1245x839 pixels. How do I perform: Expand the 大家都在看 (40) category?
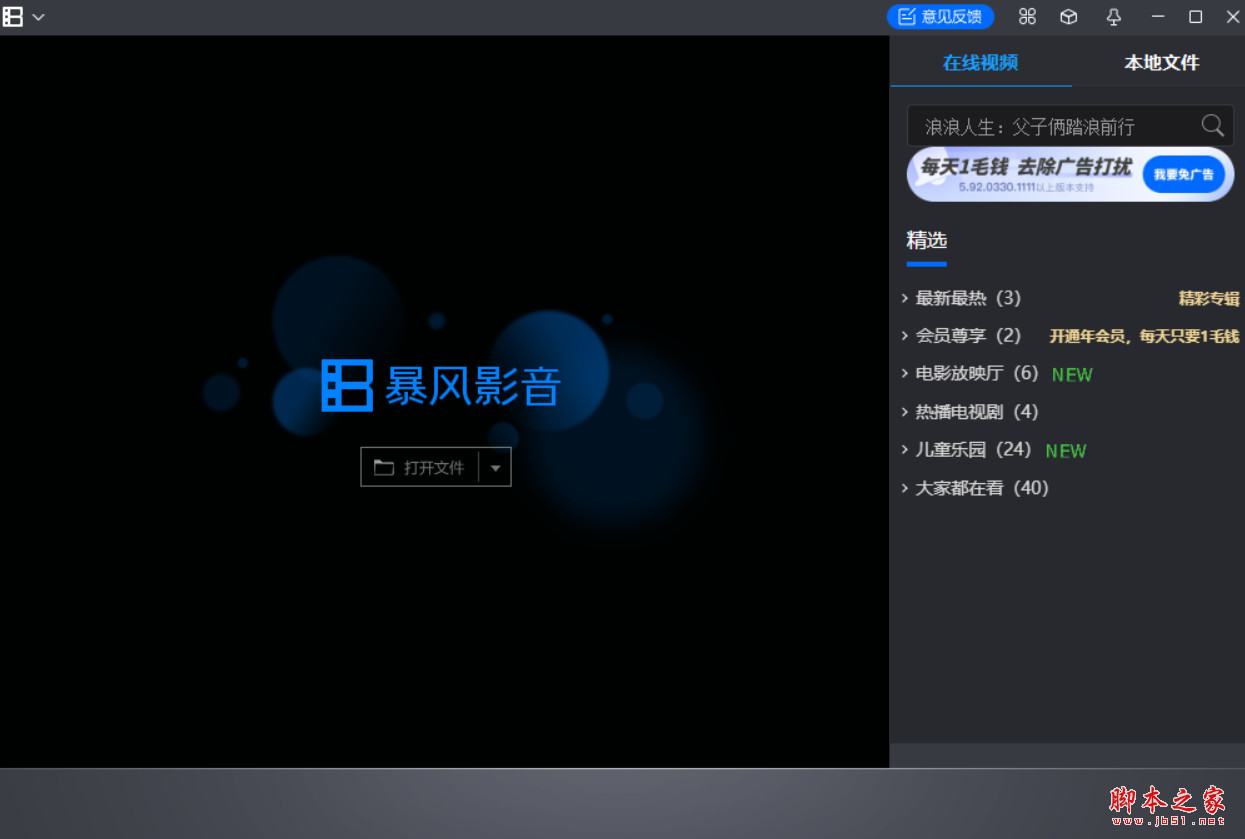click(974, 488)
